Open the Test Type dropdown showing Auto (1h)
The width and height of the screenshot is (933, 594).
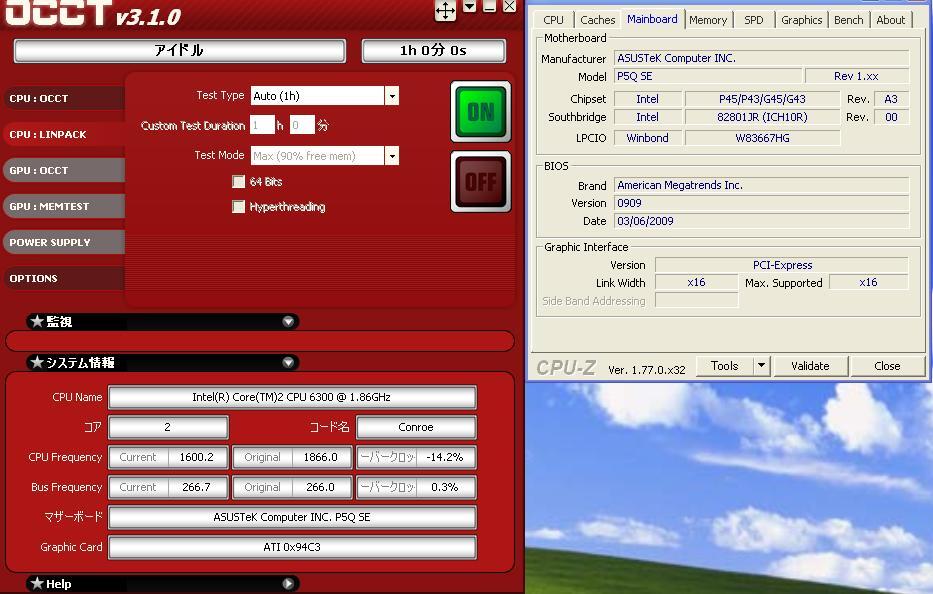pos(392,96)
